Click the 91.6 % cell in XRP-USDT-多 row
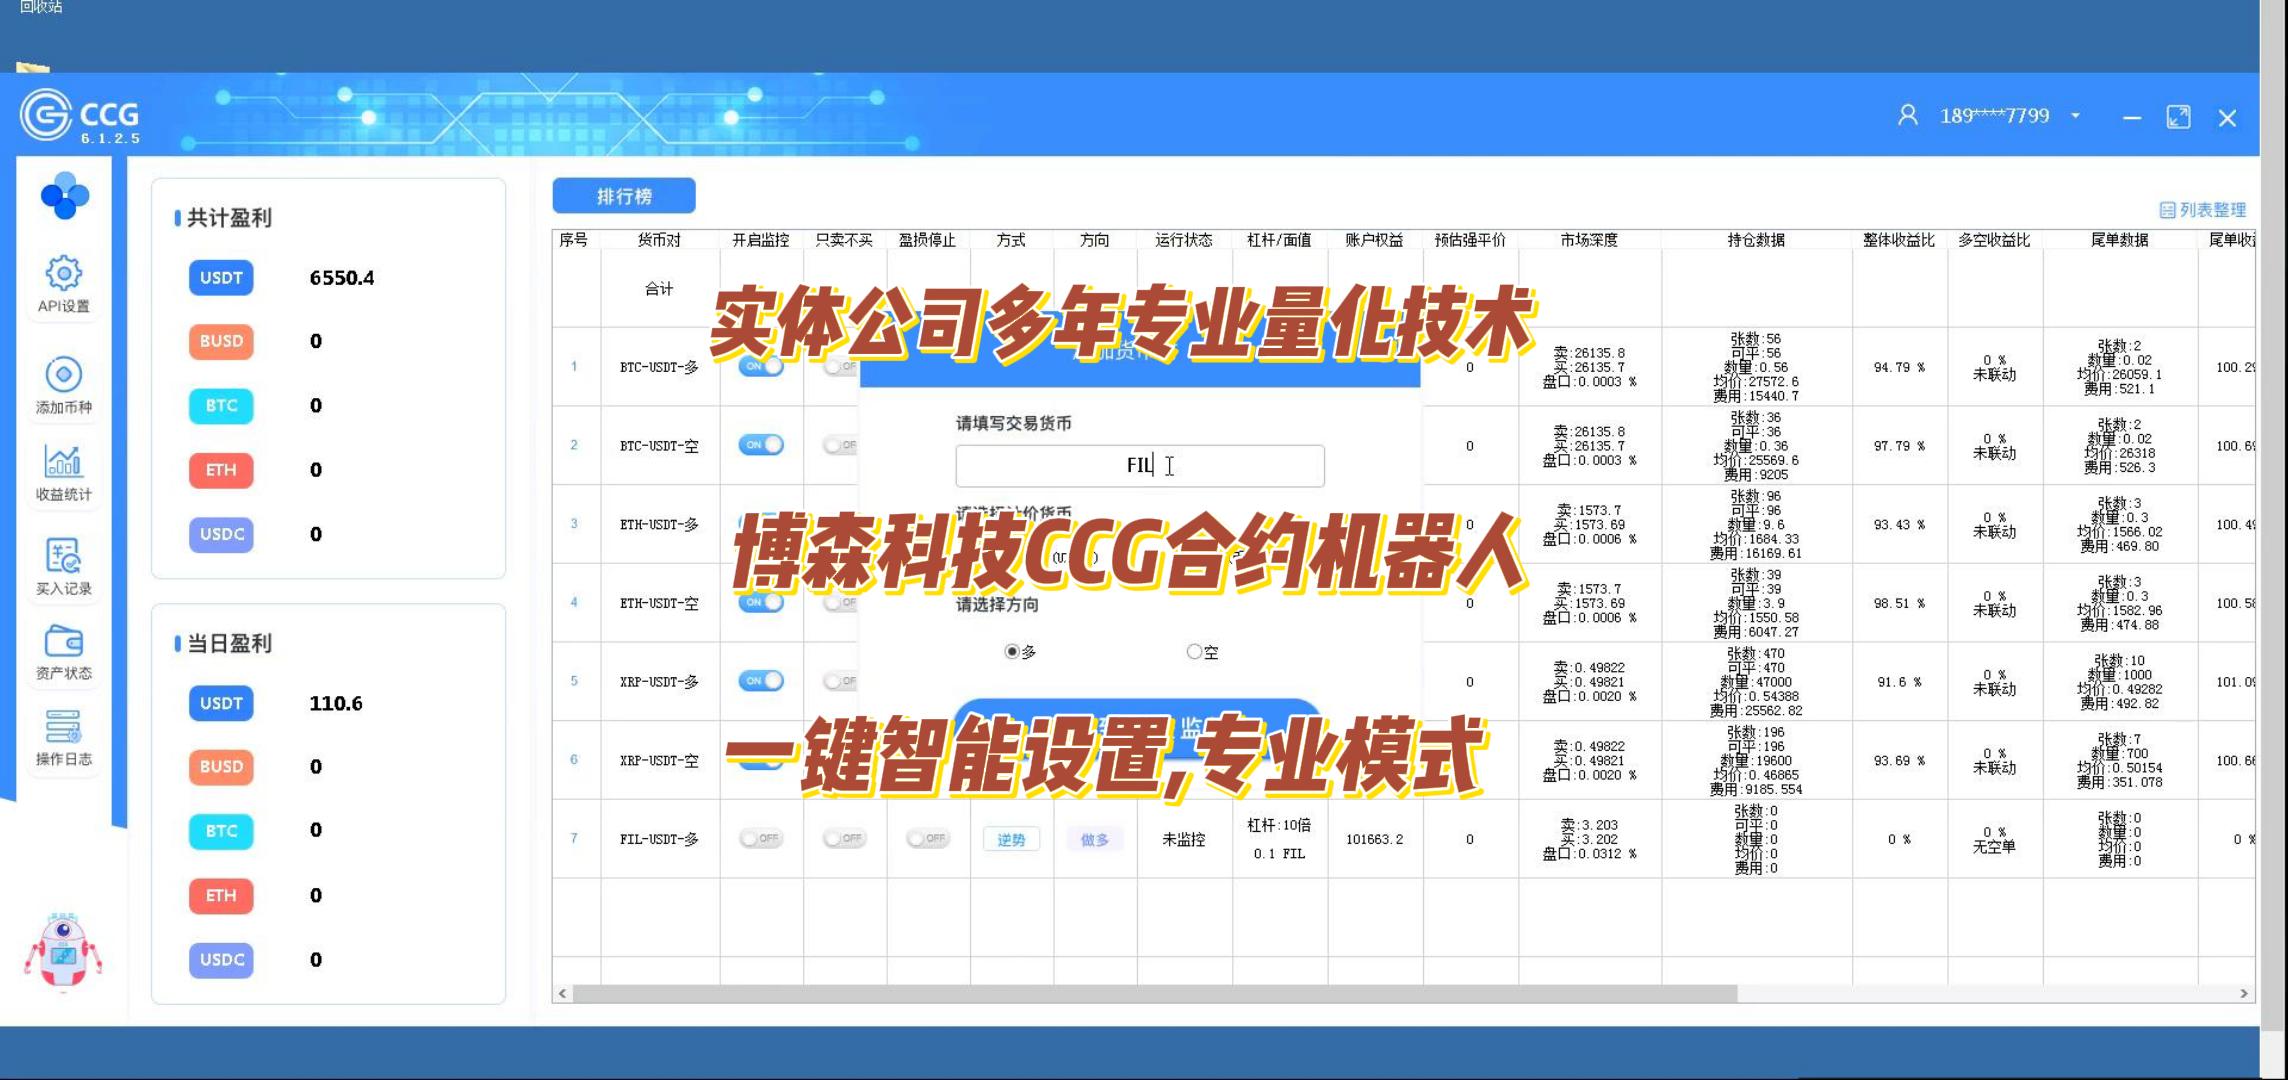Viewport: 2288px width, 1080px height. (1899, 682)
